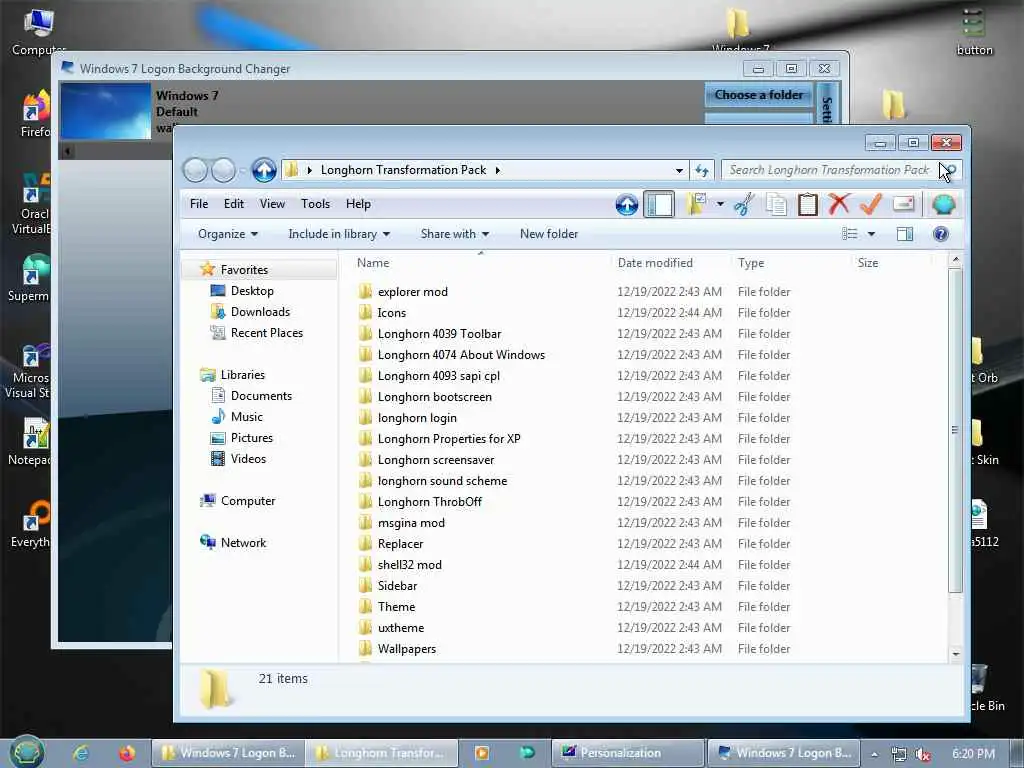
Task: Expand the Longhorn Transformation Pack breadcrumb arrow
Action: (x=498, y=170)
